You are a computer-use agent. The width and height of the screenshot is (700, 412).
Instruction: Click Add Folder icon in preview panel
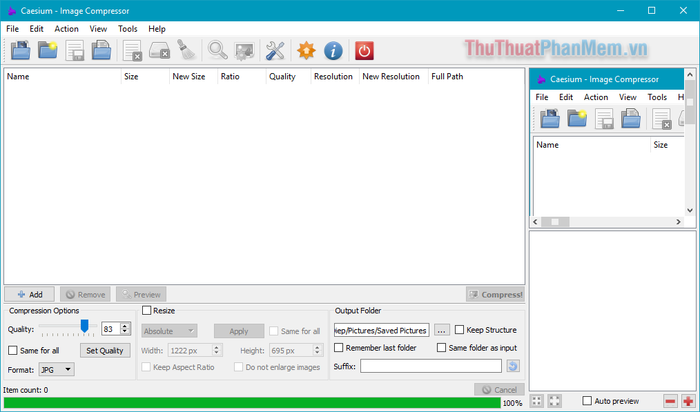point(577,119)
